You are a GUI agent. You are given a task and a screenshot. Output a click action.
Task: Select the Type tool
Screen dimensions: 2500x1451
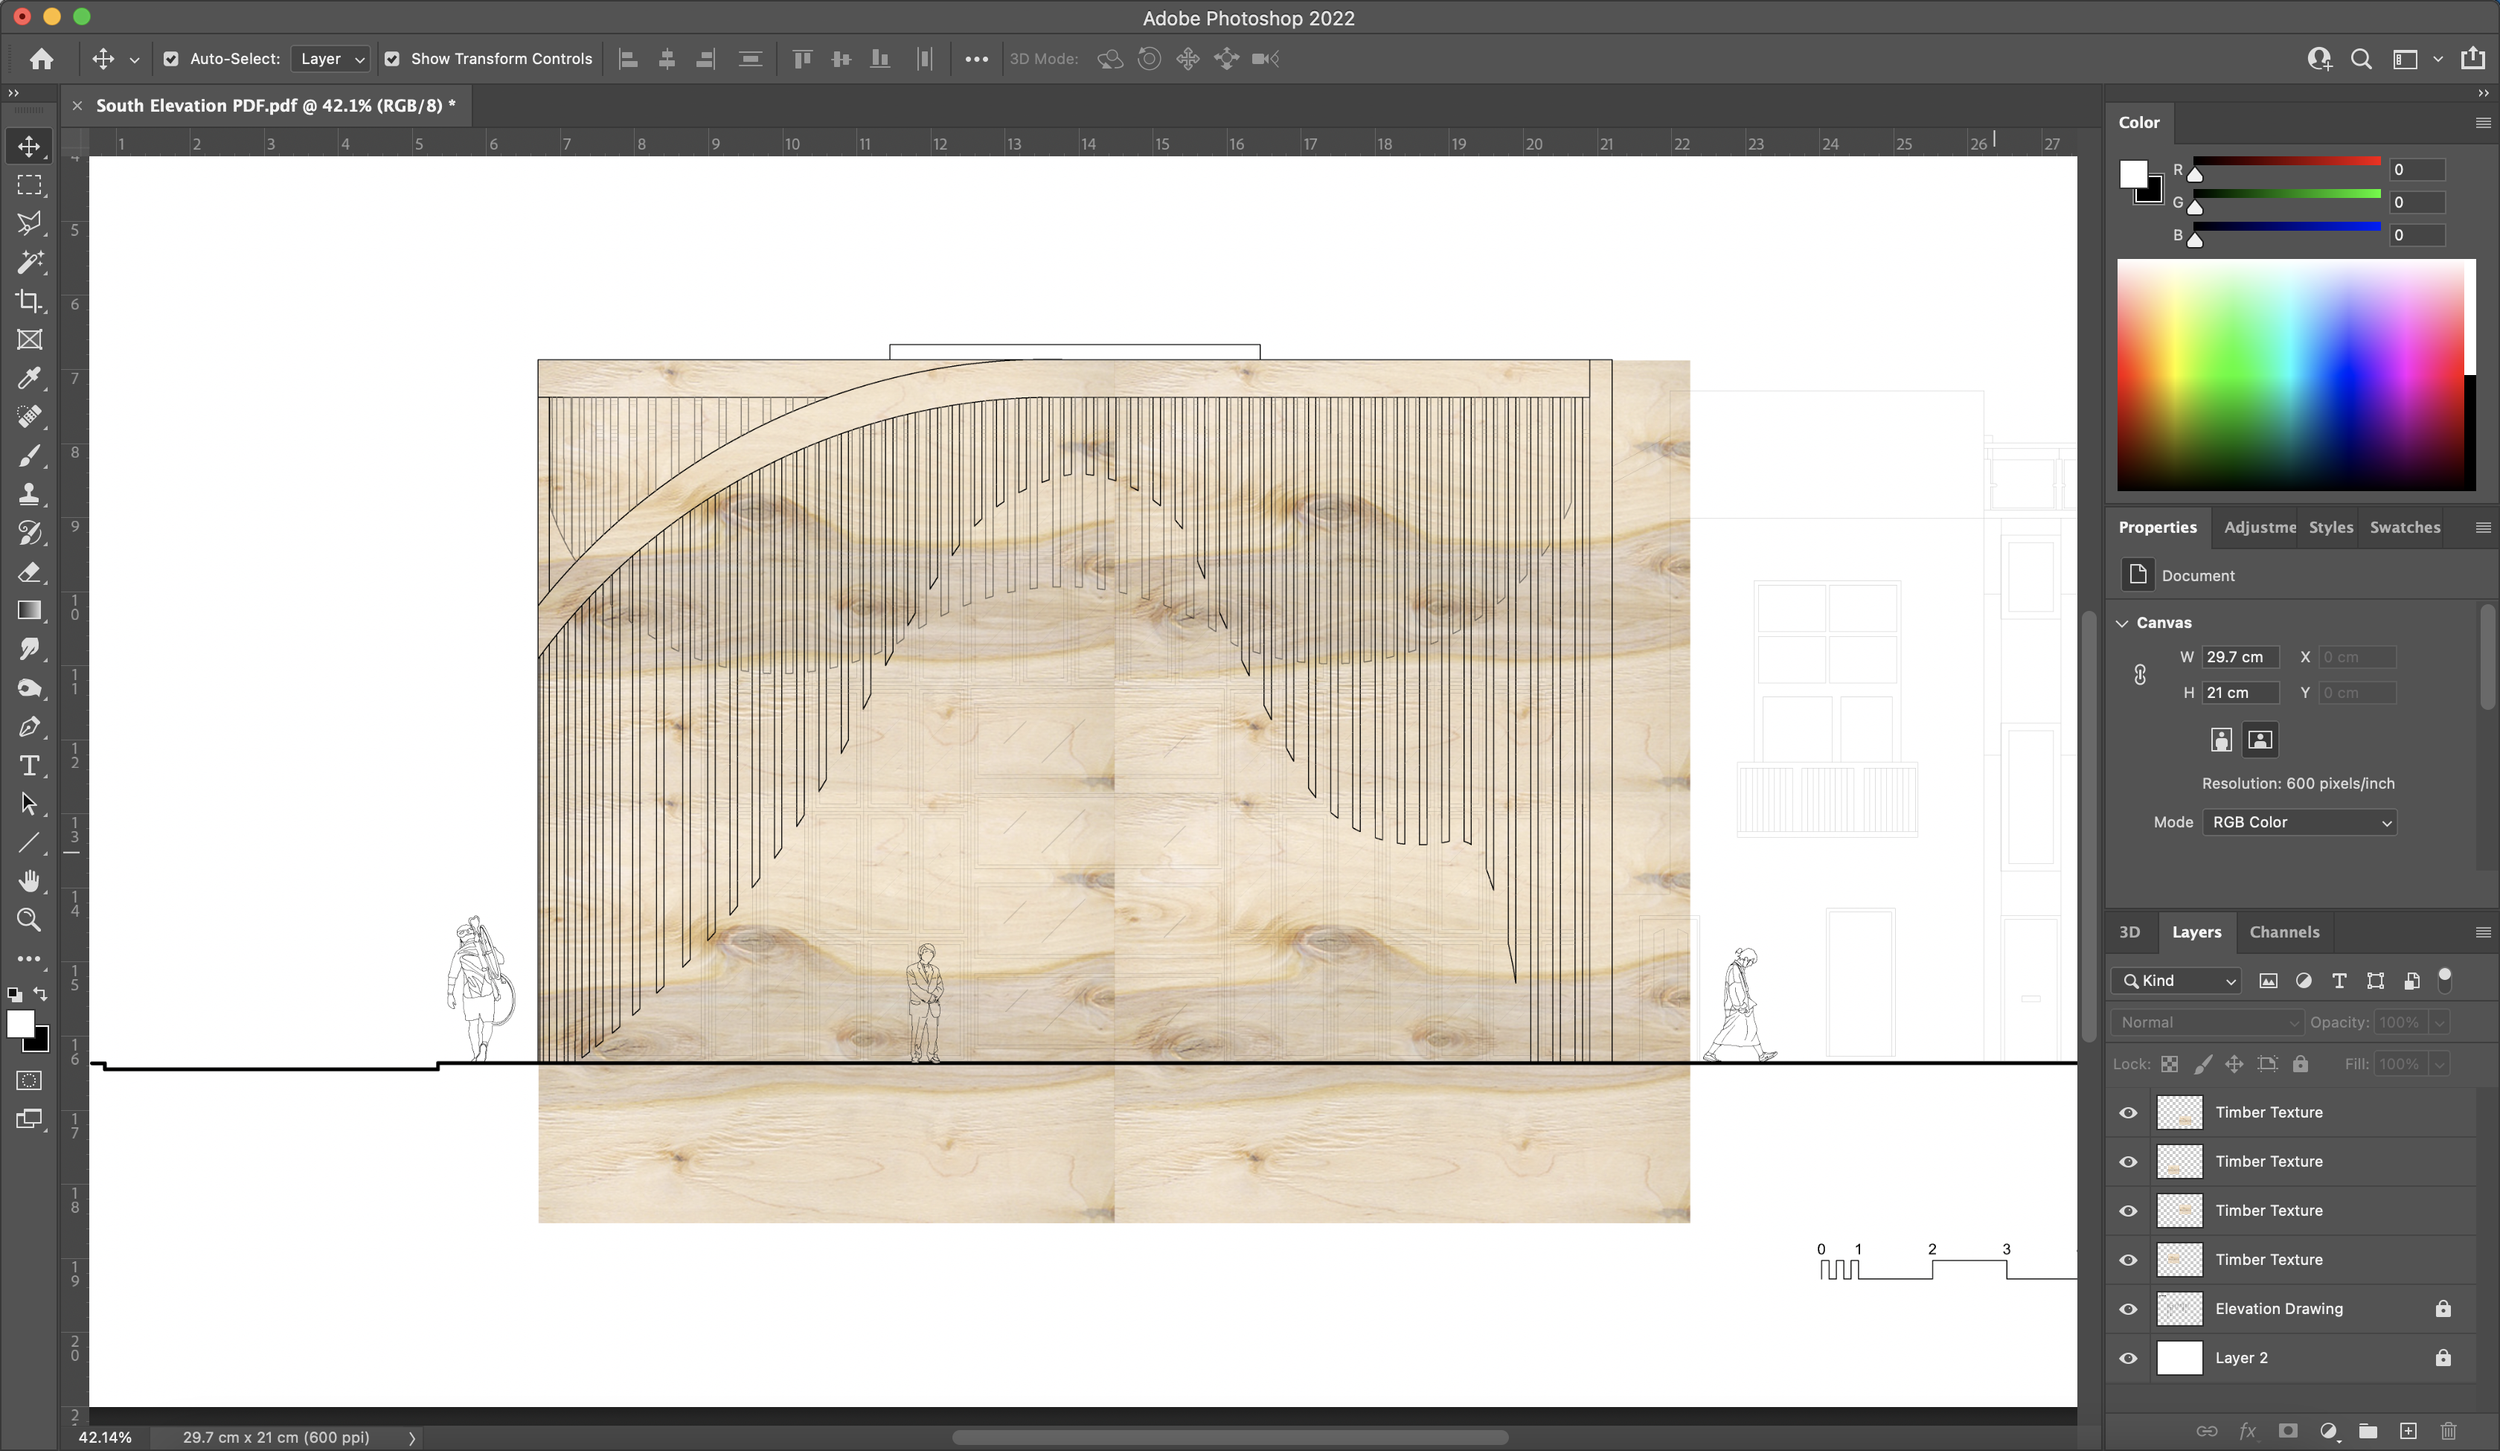(31, 764)
